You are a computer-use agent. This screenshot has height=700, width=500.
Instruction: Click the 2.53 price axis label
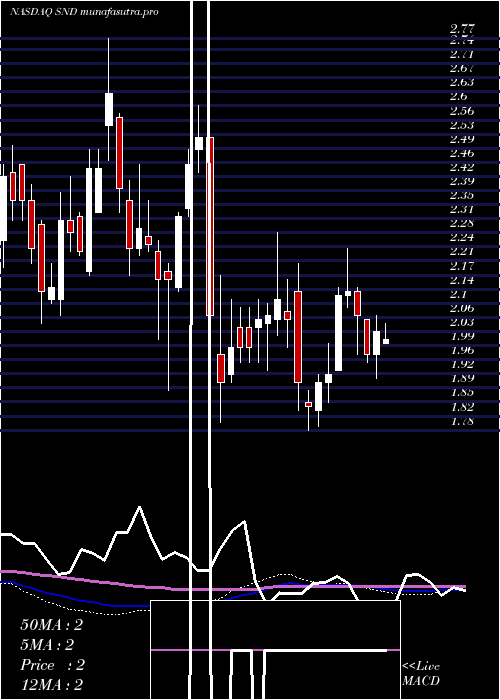(x=462, y=125)
